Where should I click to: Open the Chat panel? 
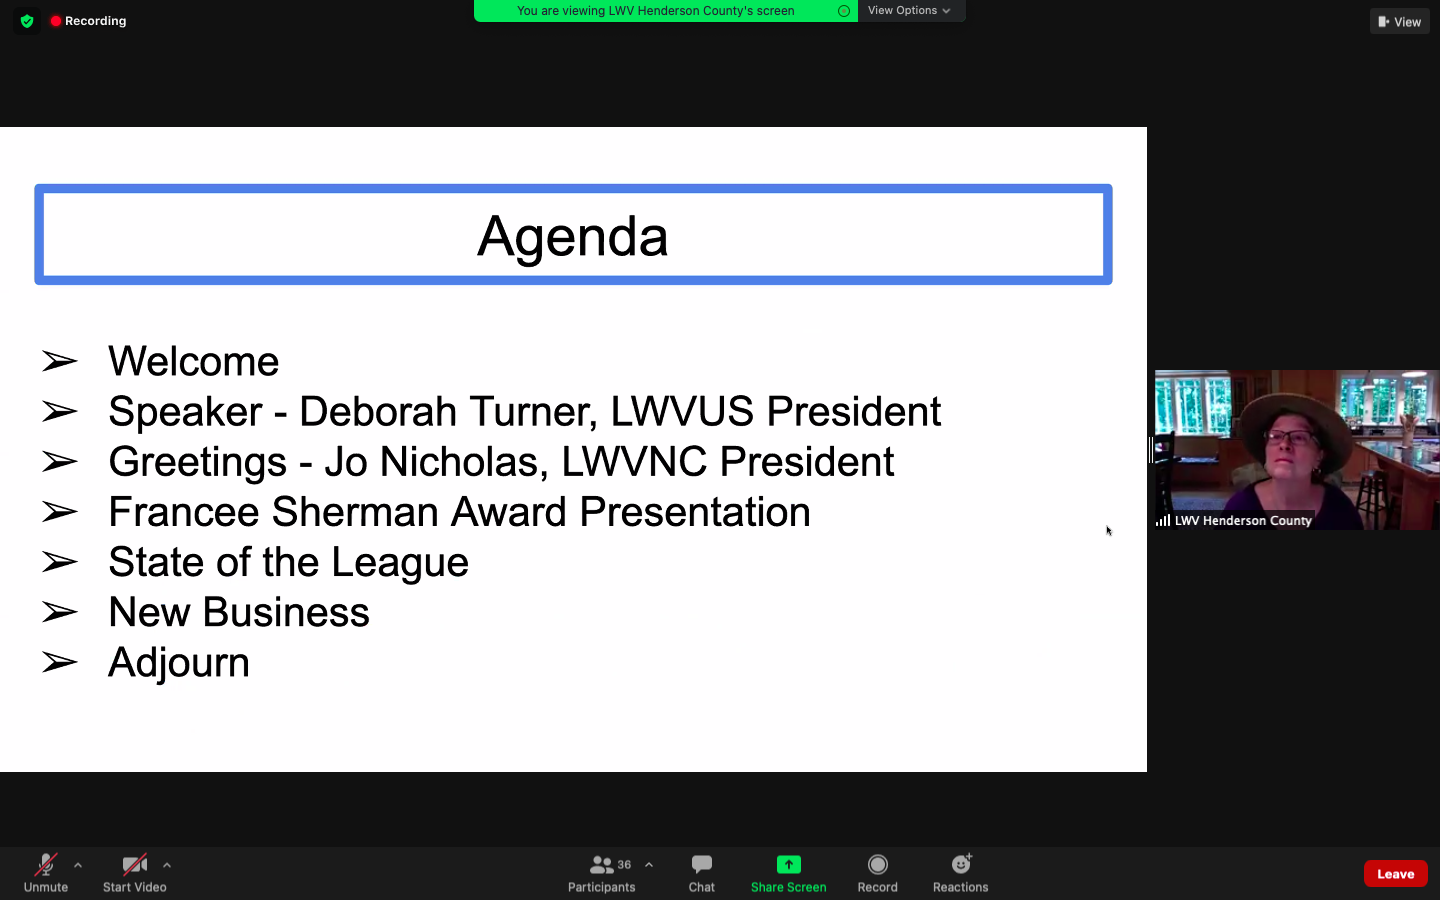point(702,873)
